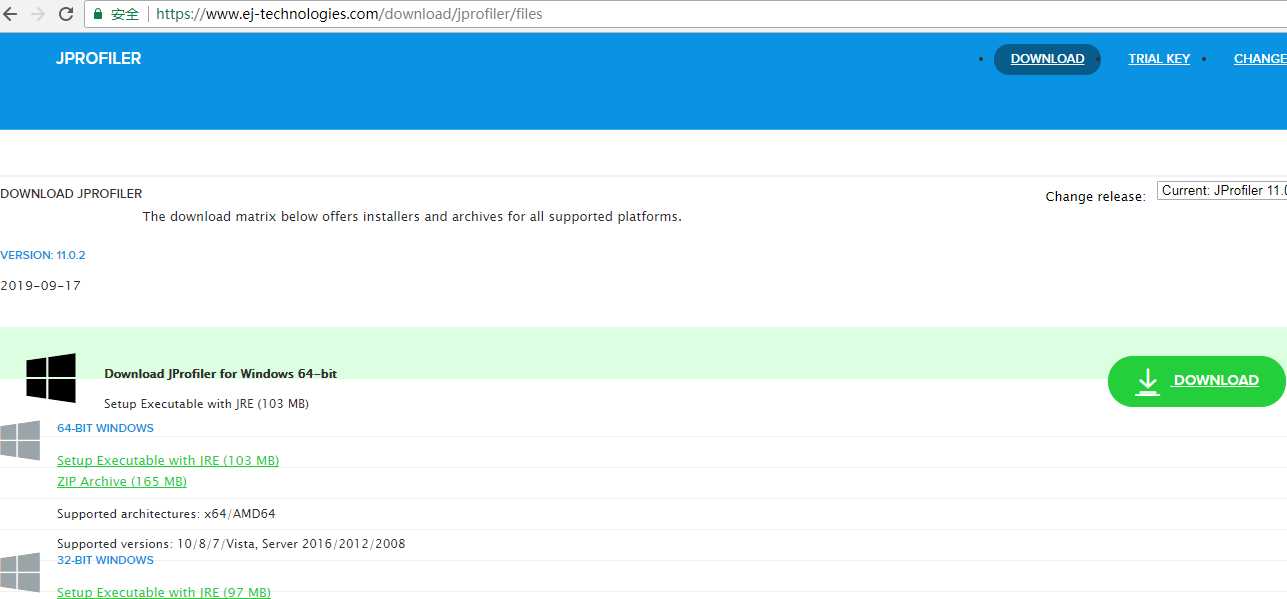
Task: Download 64-bit Setup Executable with JRE (103 MB)
Action: point(168,461)
